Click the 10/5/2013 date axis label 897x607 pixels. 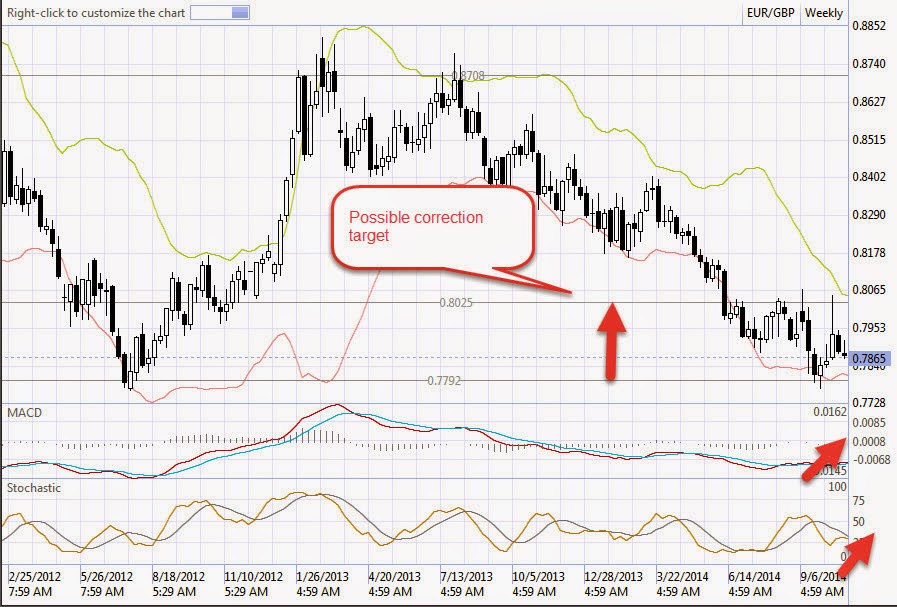tap(538, 576)
